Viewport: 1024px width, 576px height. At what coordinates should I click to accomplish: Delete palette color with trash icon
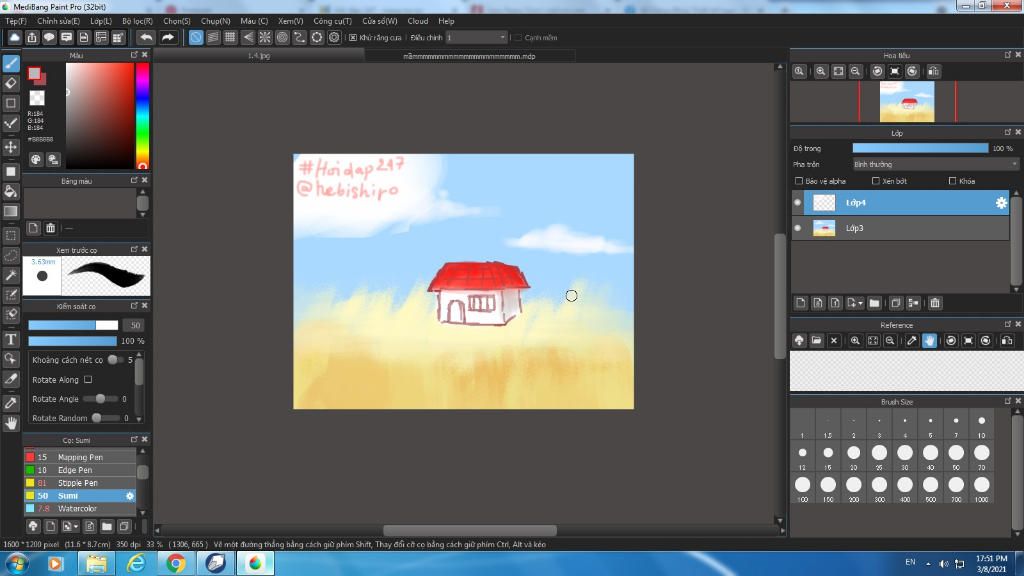(x=50, y=228)
